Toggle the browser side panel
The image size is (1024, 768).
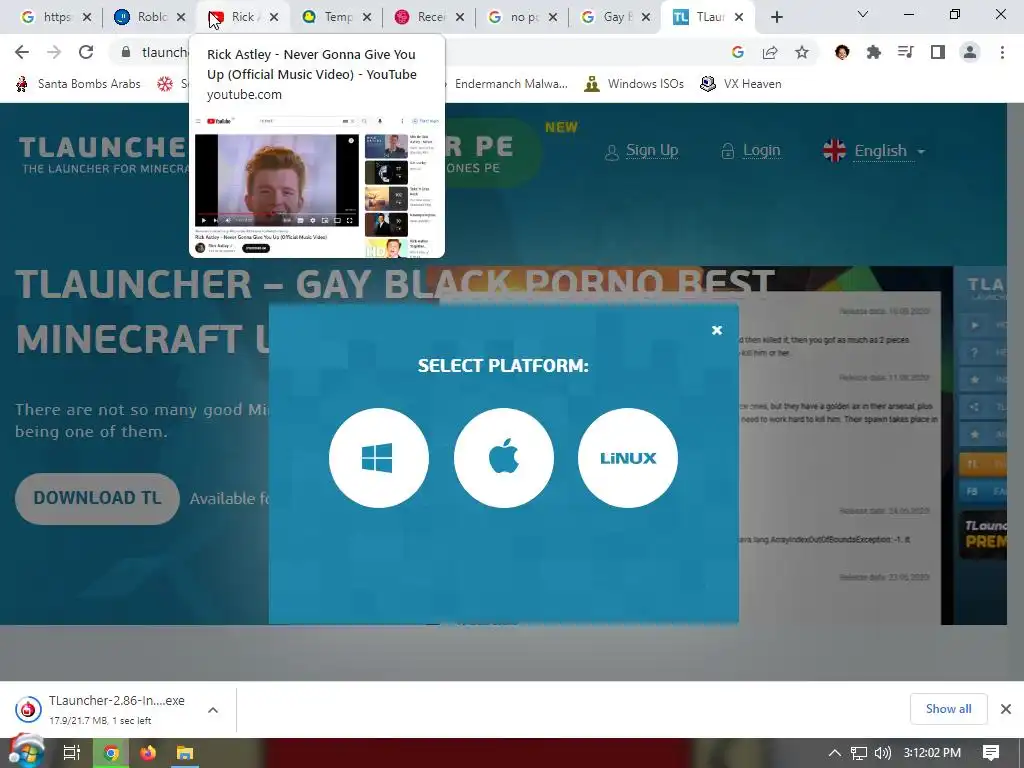(938, 52)
